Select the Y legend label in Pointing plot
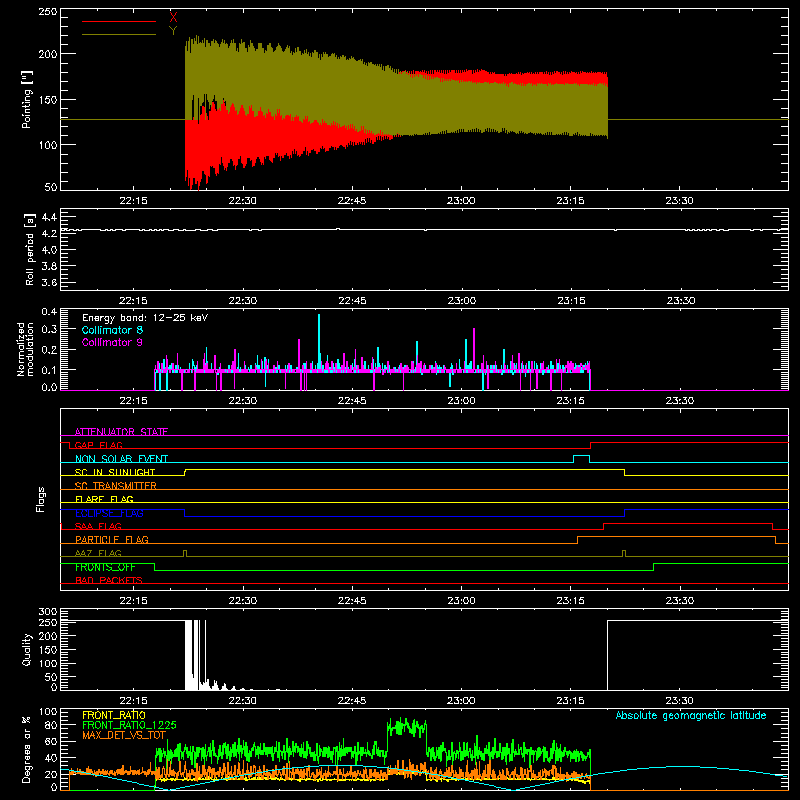Viewport: 800px width, 800px height. pos(173,31)
